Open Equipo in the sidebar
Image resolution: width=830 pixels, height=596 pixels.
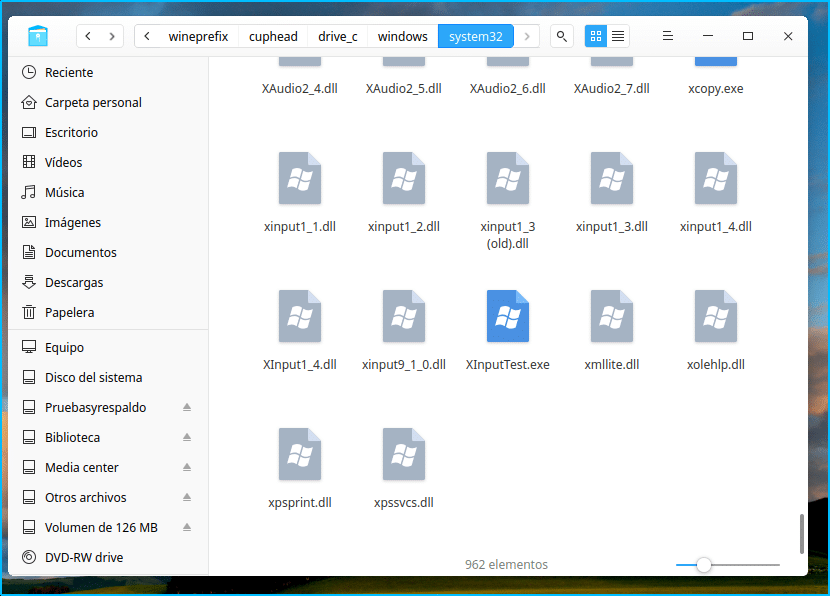108,347
